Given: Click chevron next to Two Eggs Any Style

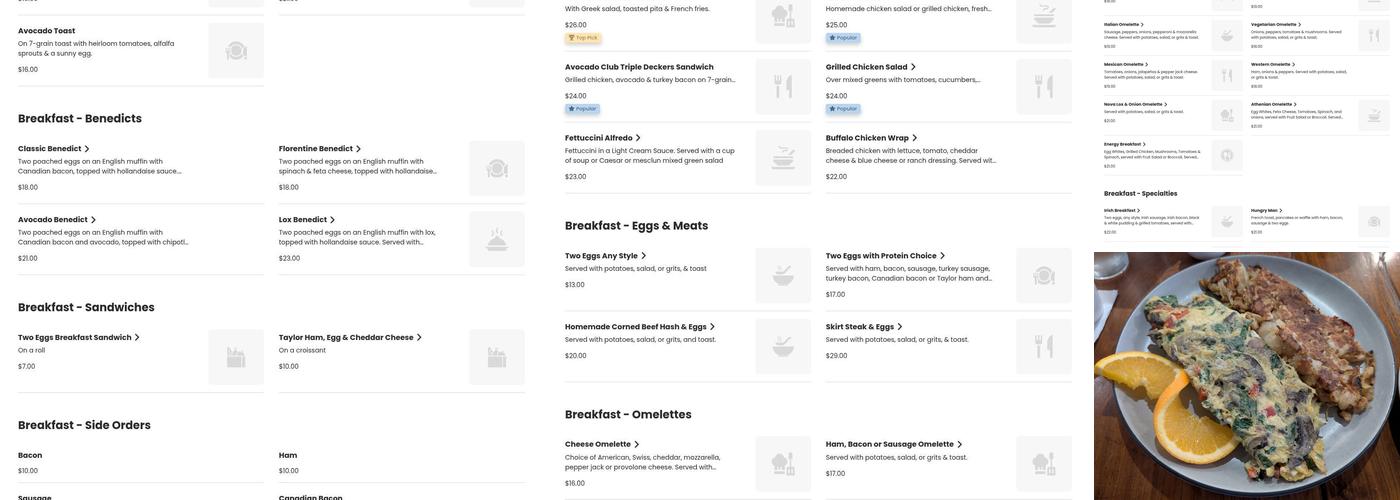Looking at the screenshot, I should pos(643,256).
